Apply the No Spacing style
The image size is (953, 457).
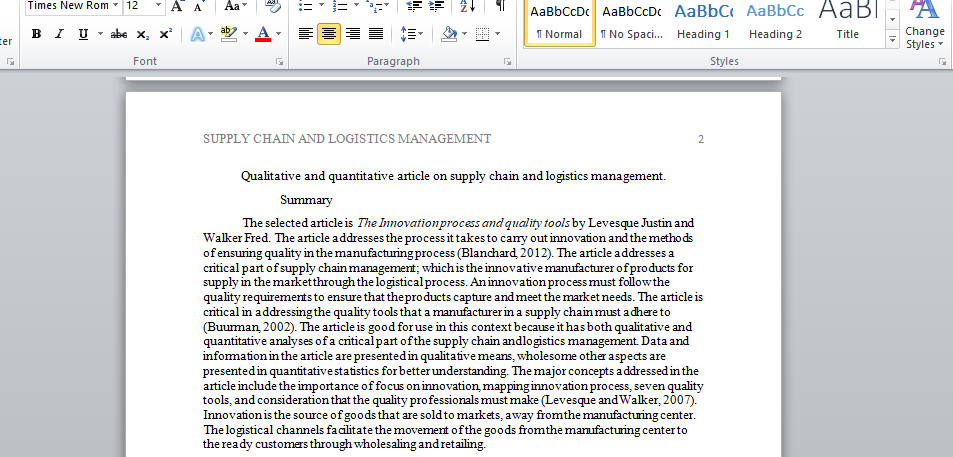point(631,22)
